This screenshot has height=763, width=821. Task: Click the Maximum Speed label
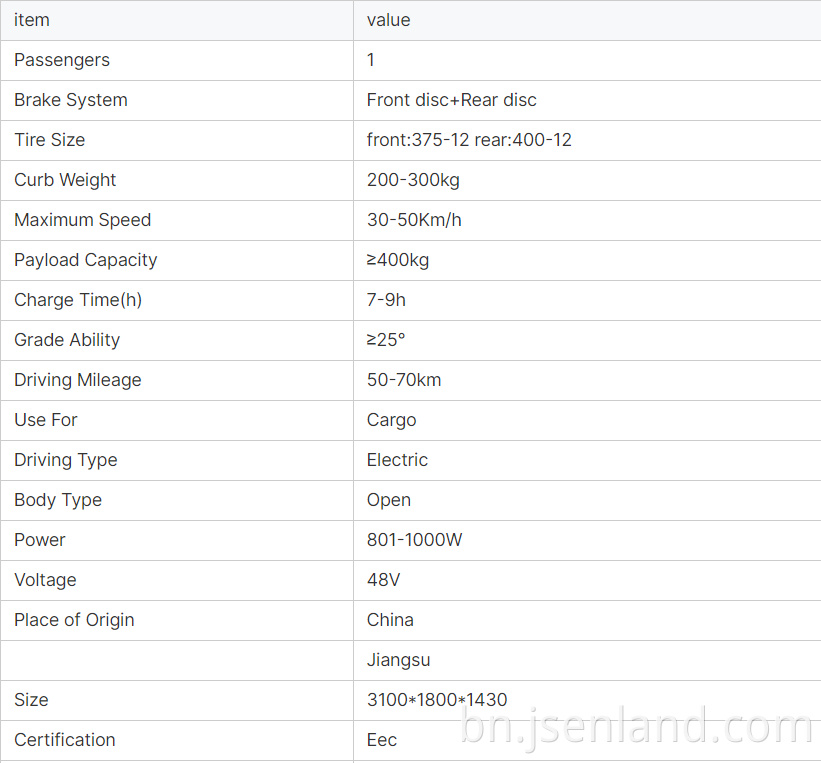(x=82, y=220)
